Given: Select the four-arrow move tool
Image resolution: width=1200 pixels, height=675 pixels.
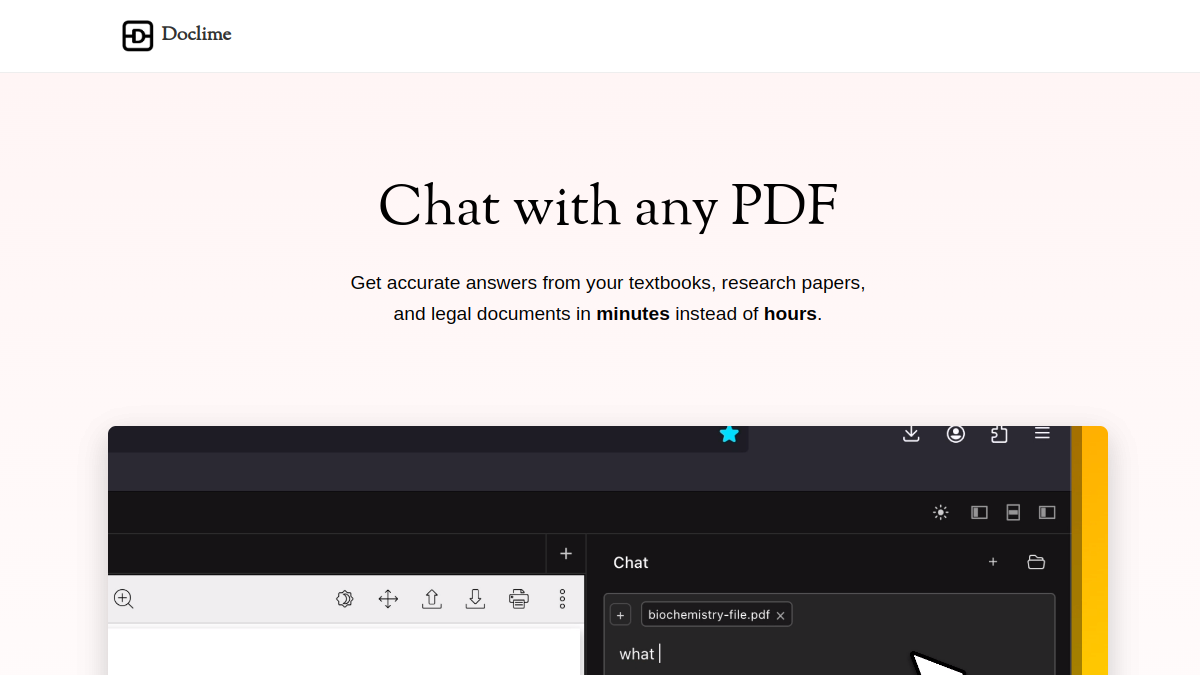Looking at the screenshot, I should 388,599.
